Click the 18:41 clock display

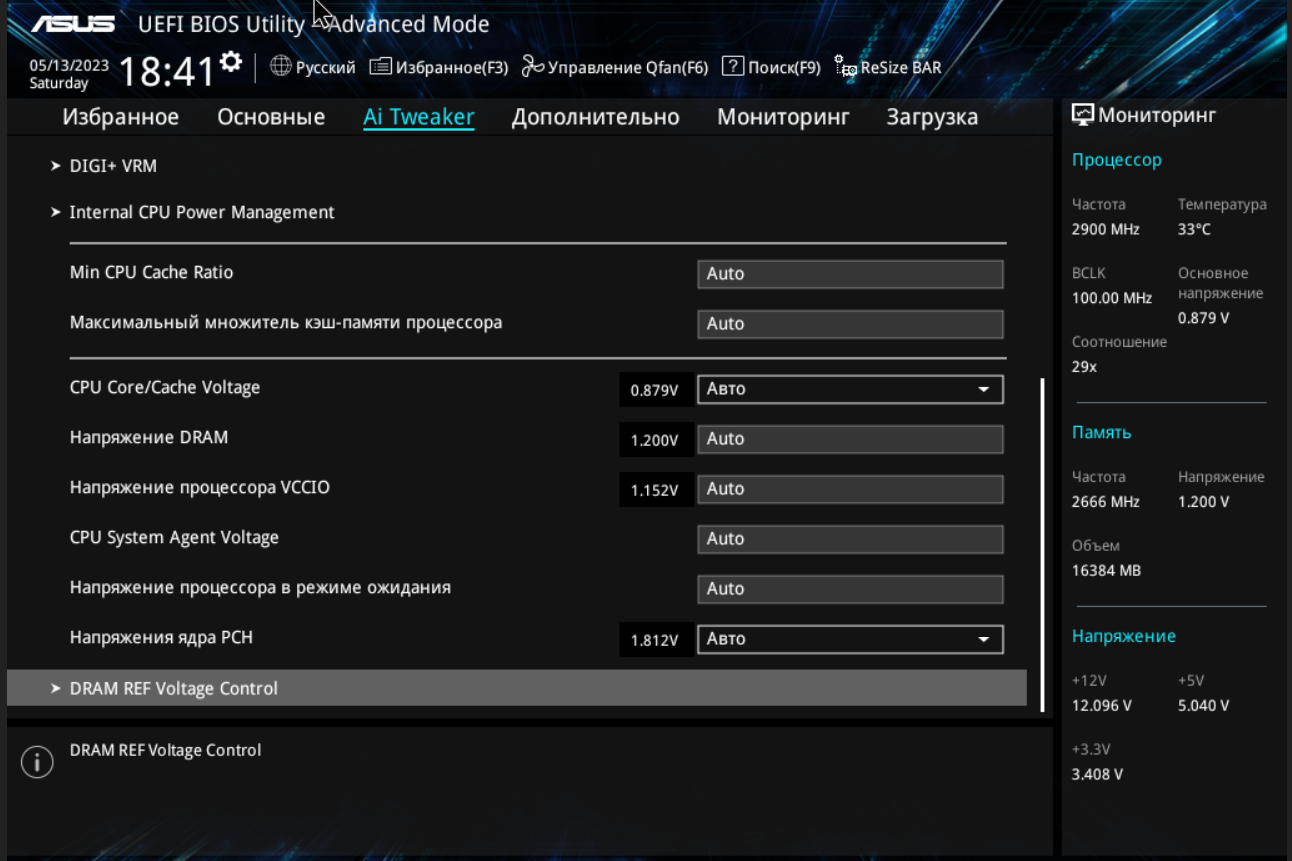coord(167,71)
